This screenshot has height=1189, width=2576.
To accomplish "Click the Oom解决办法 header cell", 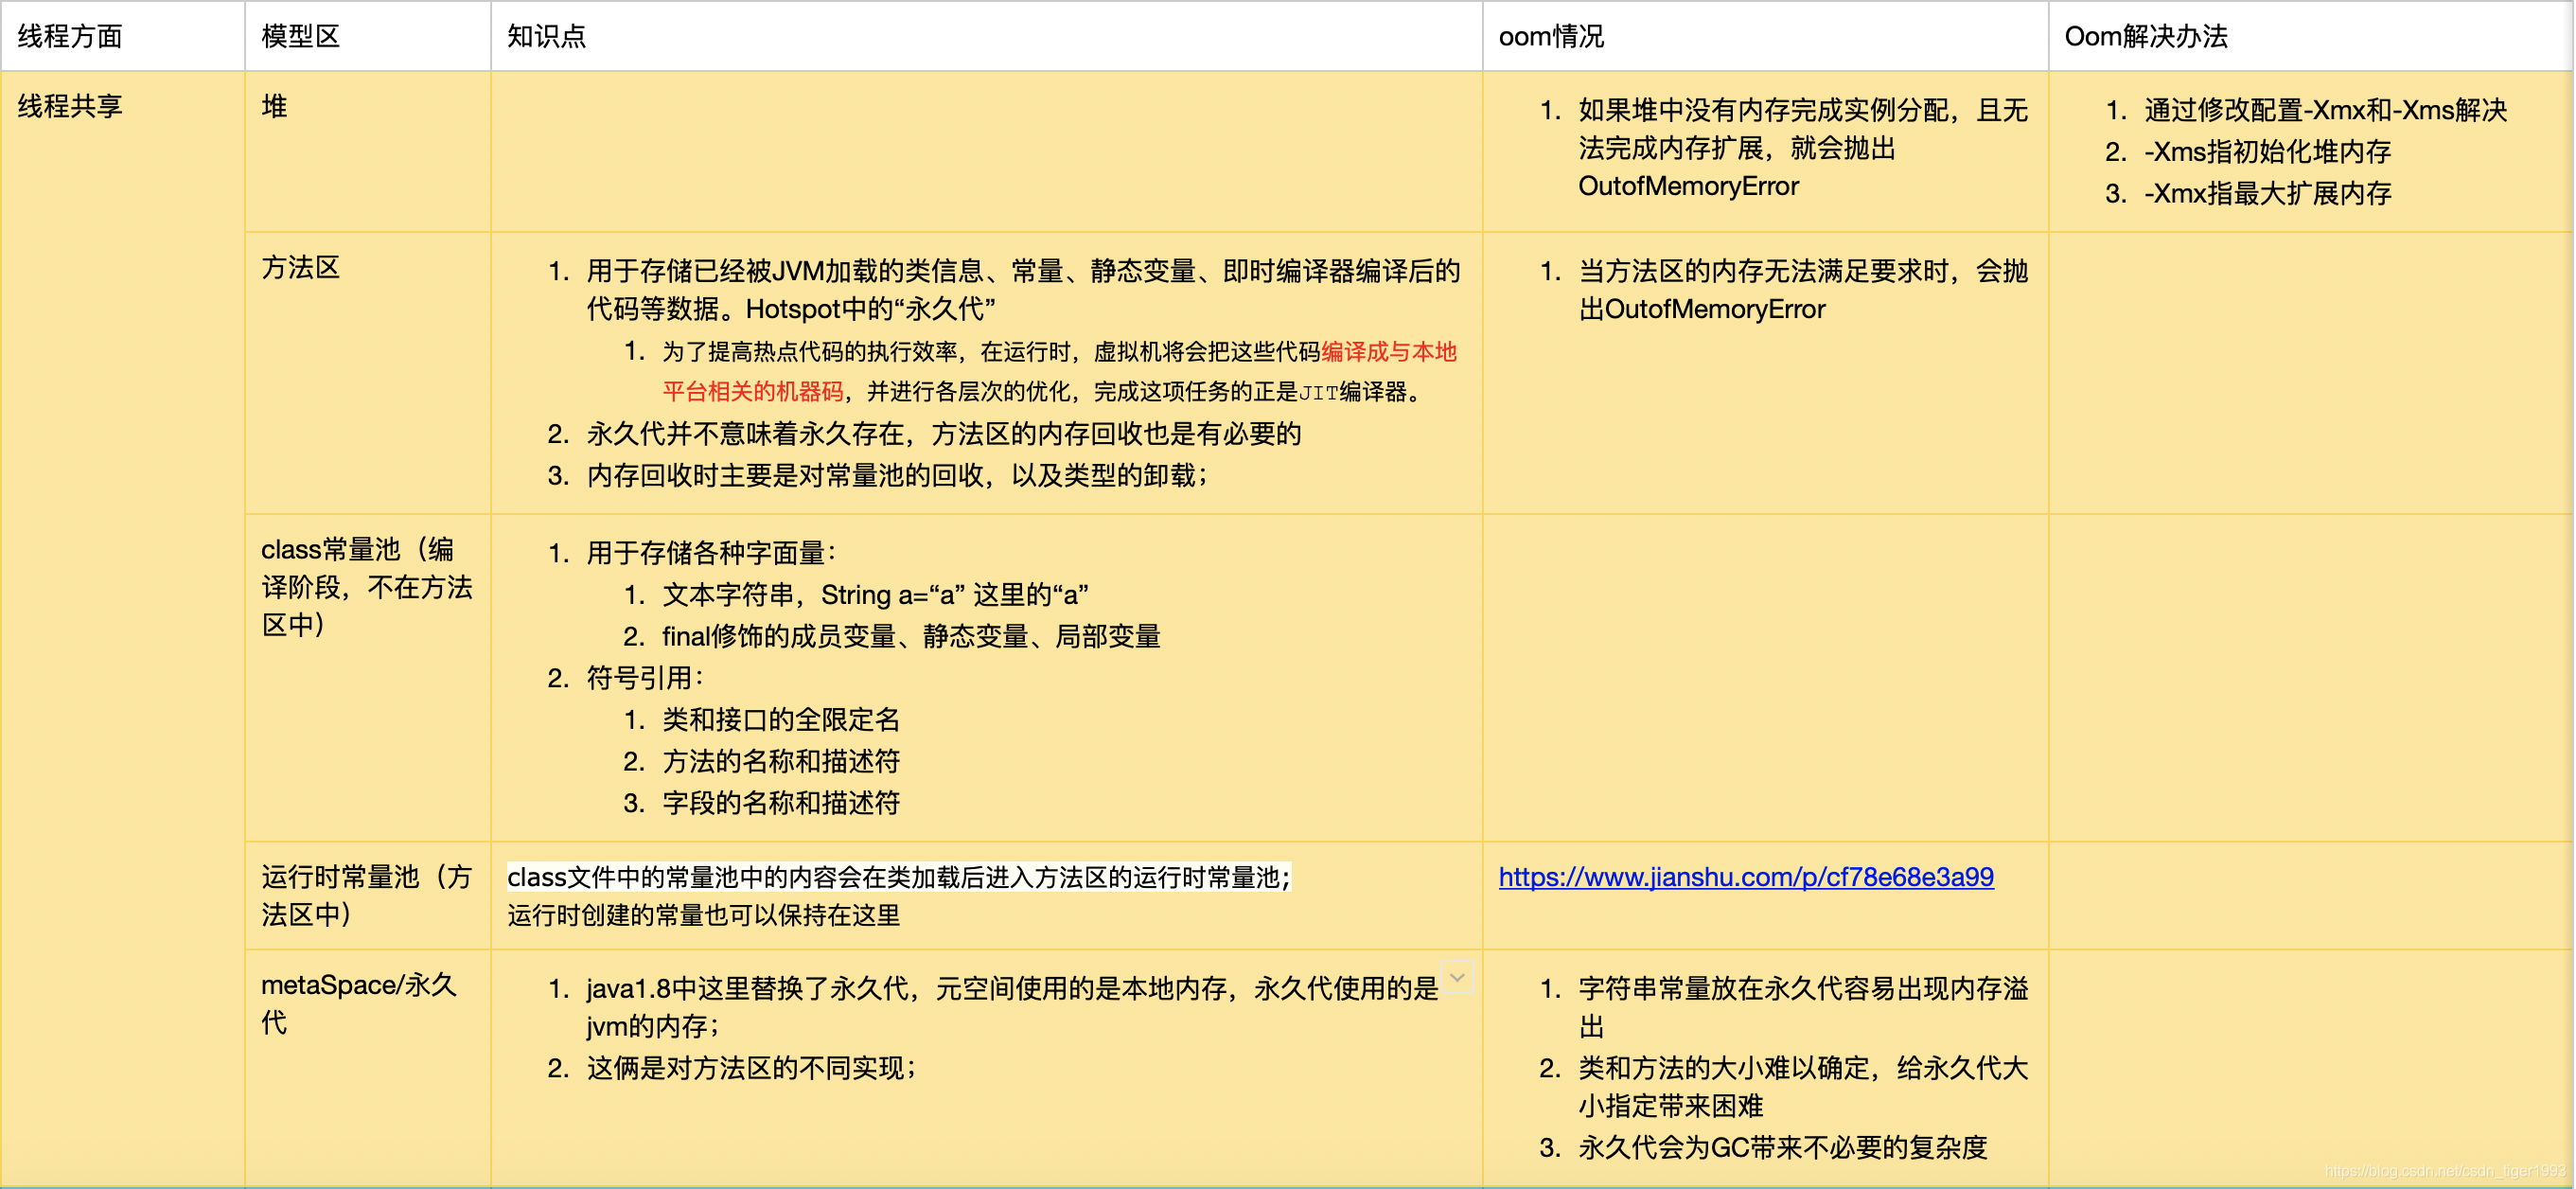I will 2145,37.
